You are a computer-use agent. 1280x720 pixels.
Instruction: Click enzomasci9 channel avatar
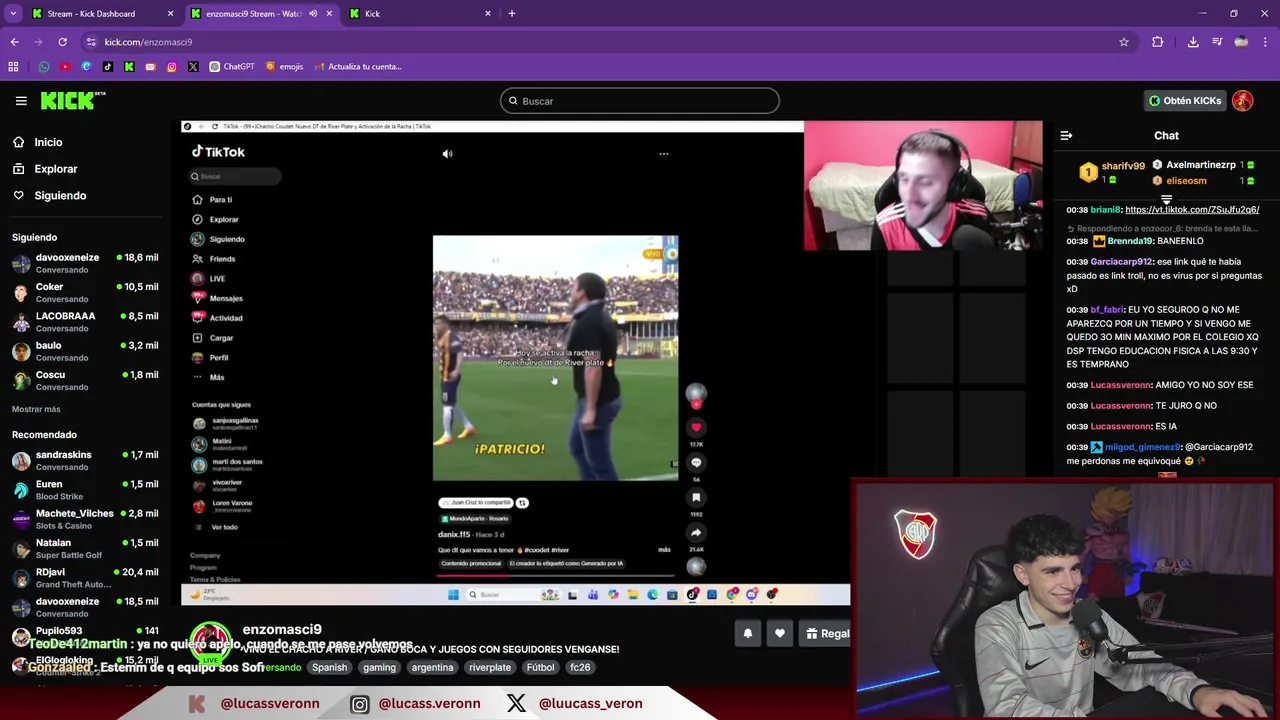point(211,643)
